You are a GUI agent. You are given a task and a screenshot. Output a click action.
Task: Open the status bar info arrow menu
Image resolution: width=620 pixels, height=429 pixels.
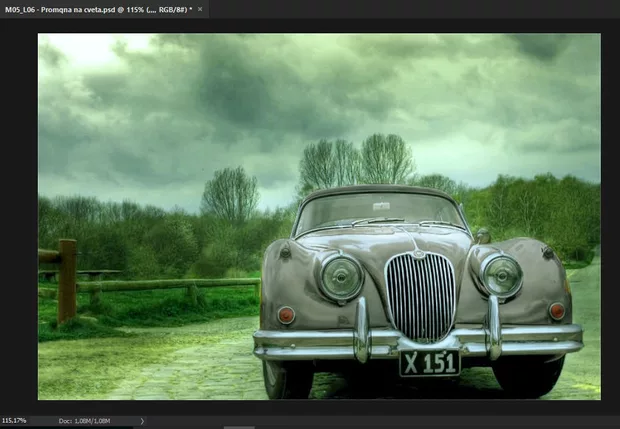[x=142, y=421]
